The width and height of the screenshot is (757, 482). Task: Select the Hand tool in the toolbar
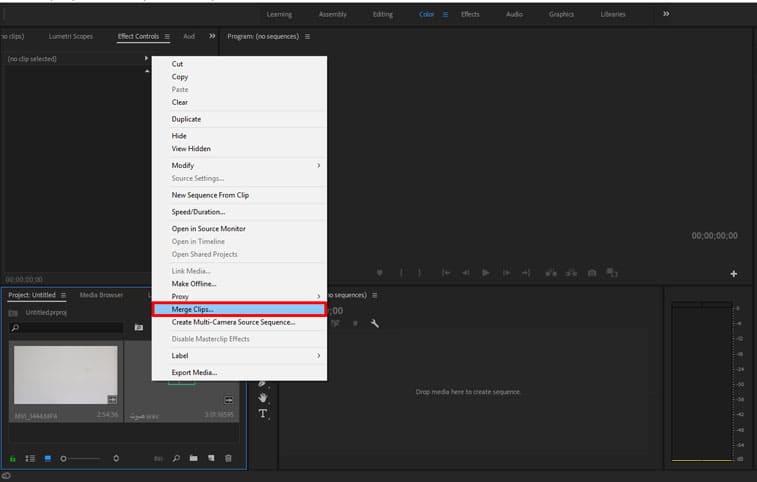263,397
